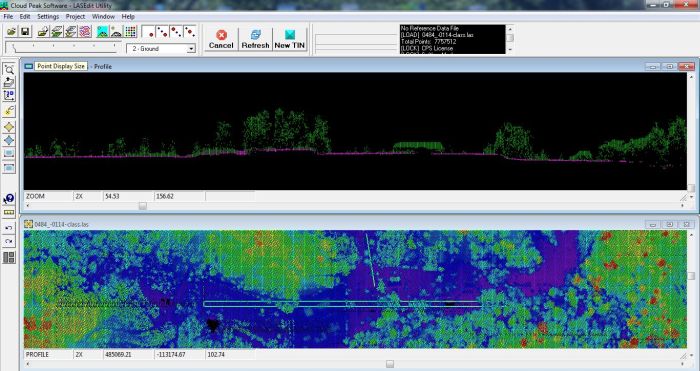Click the undo arrow icon

point(9,228)
